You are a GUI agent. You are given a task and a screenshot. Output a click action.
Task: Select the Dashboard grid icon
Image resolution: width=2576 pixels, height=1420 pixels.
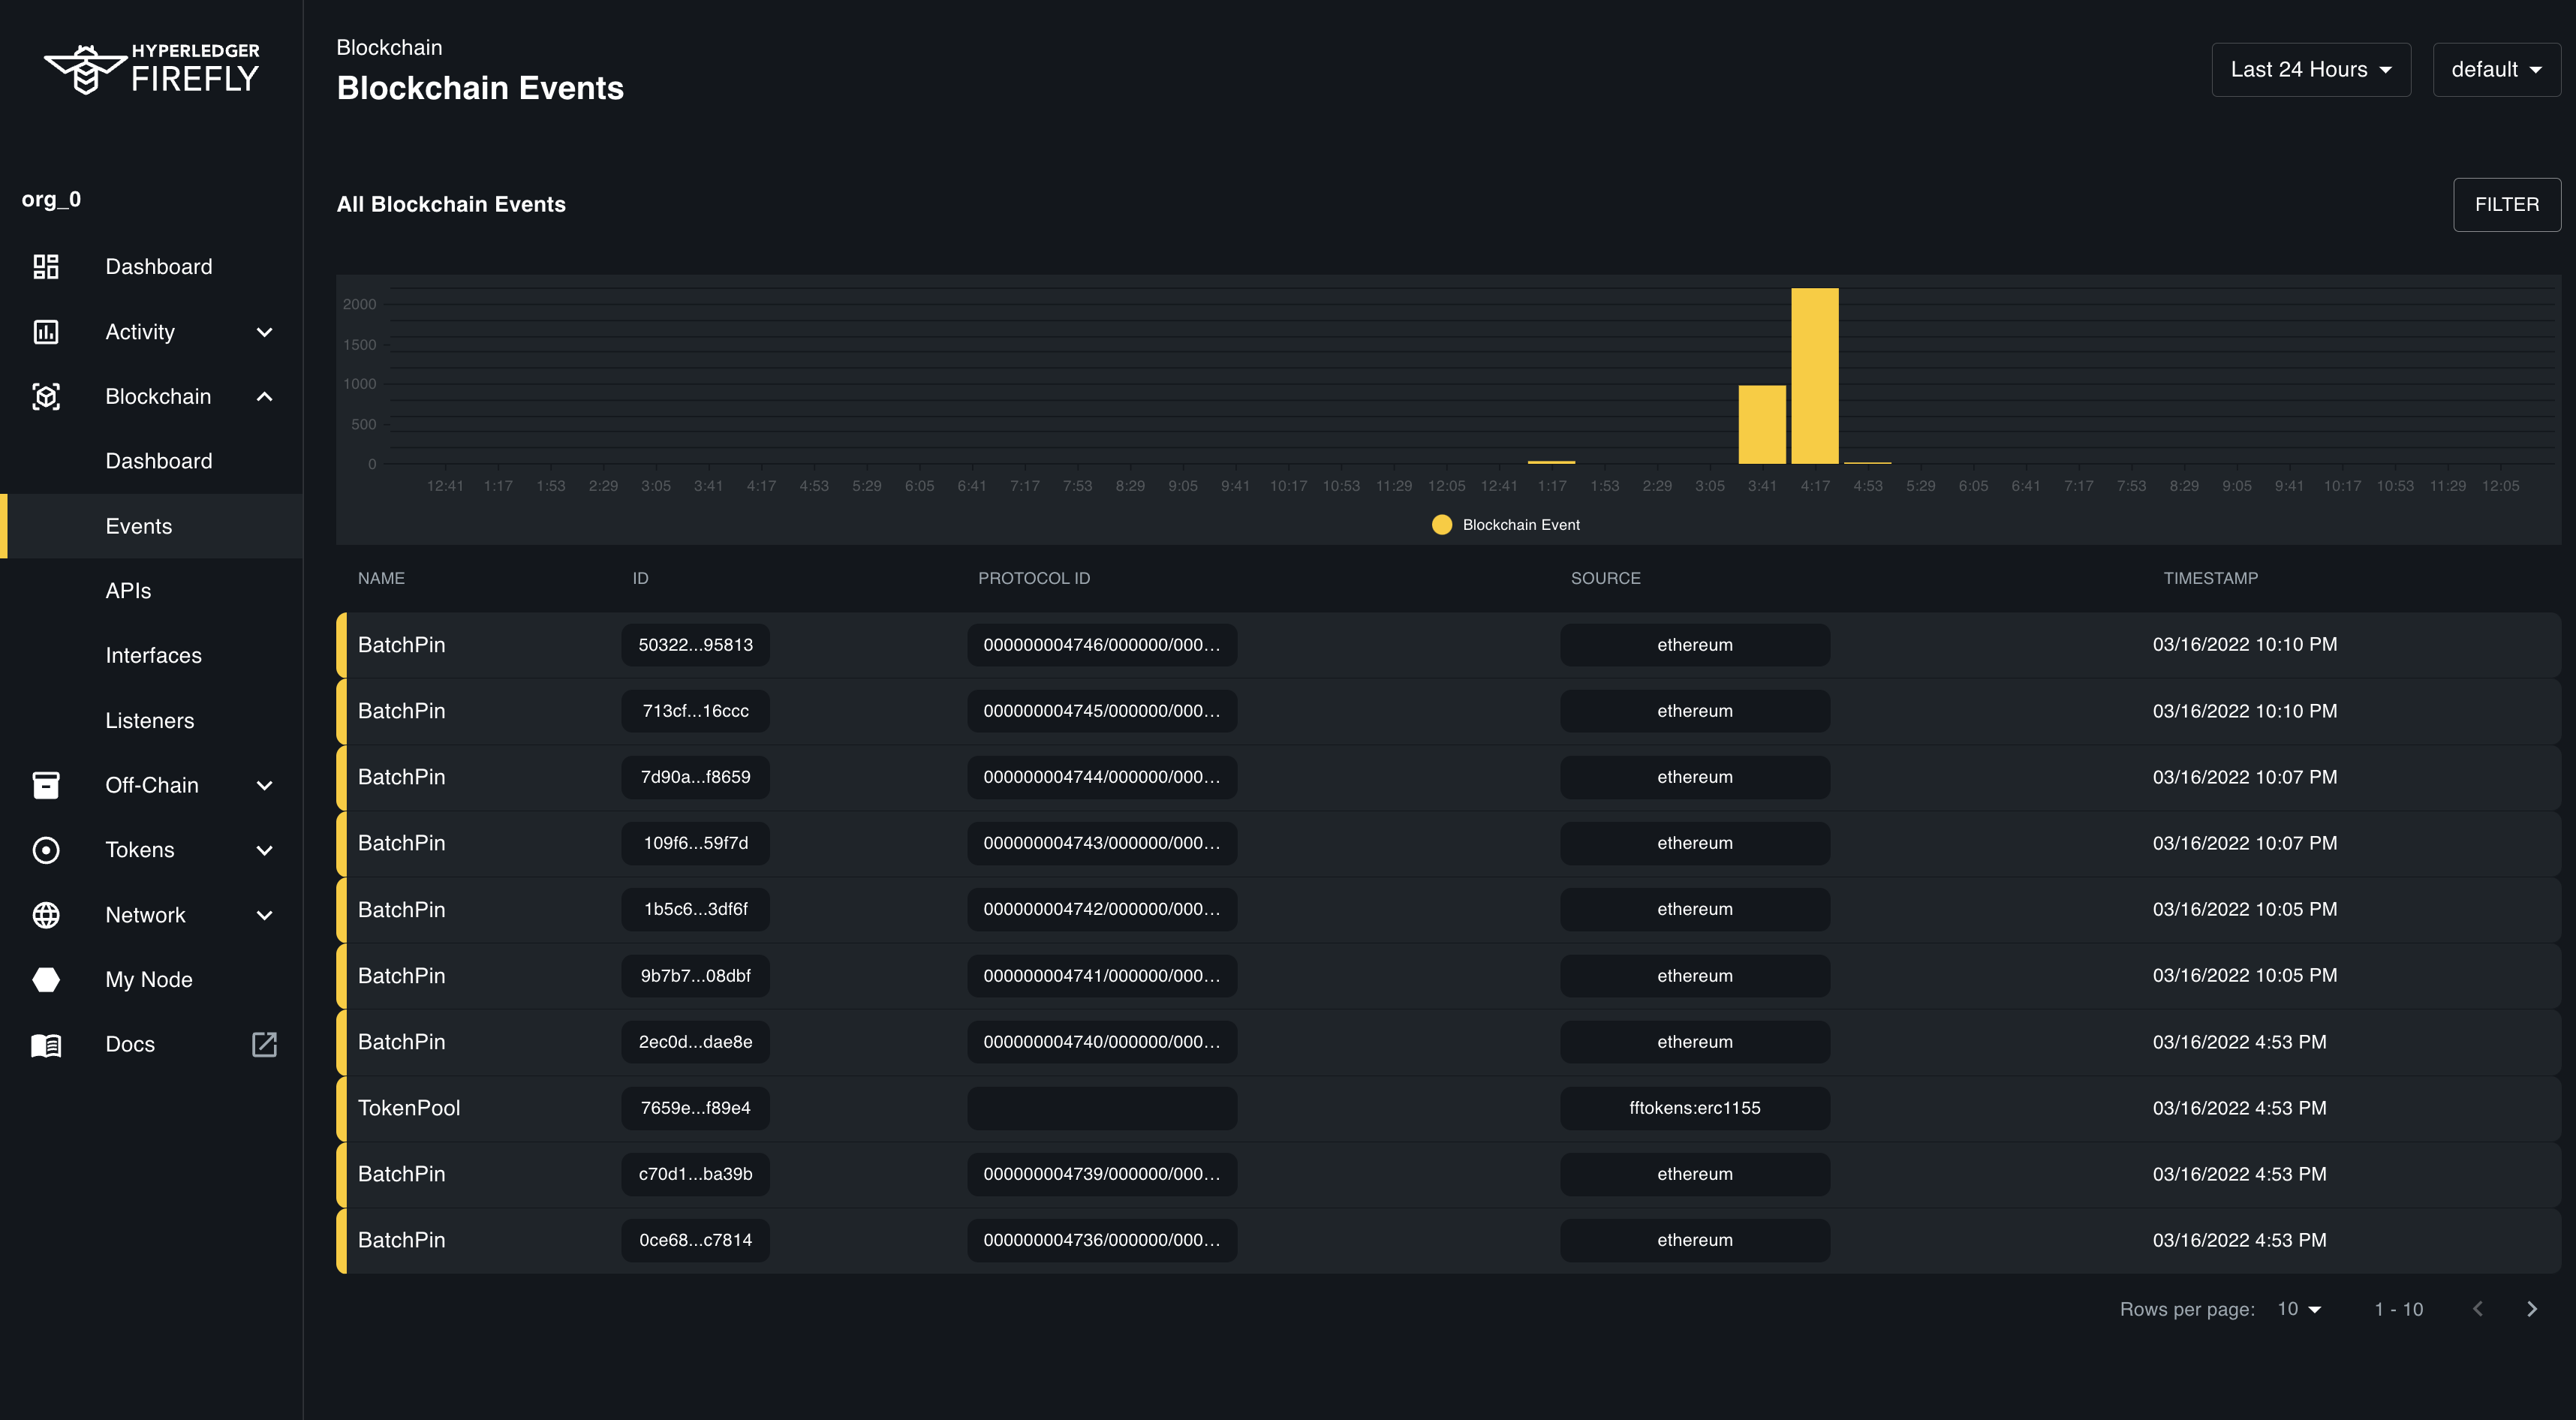tap(46, 266)
